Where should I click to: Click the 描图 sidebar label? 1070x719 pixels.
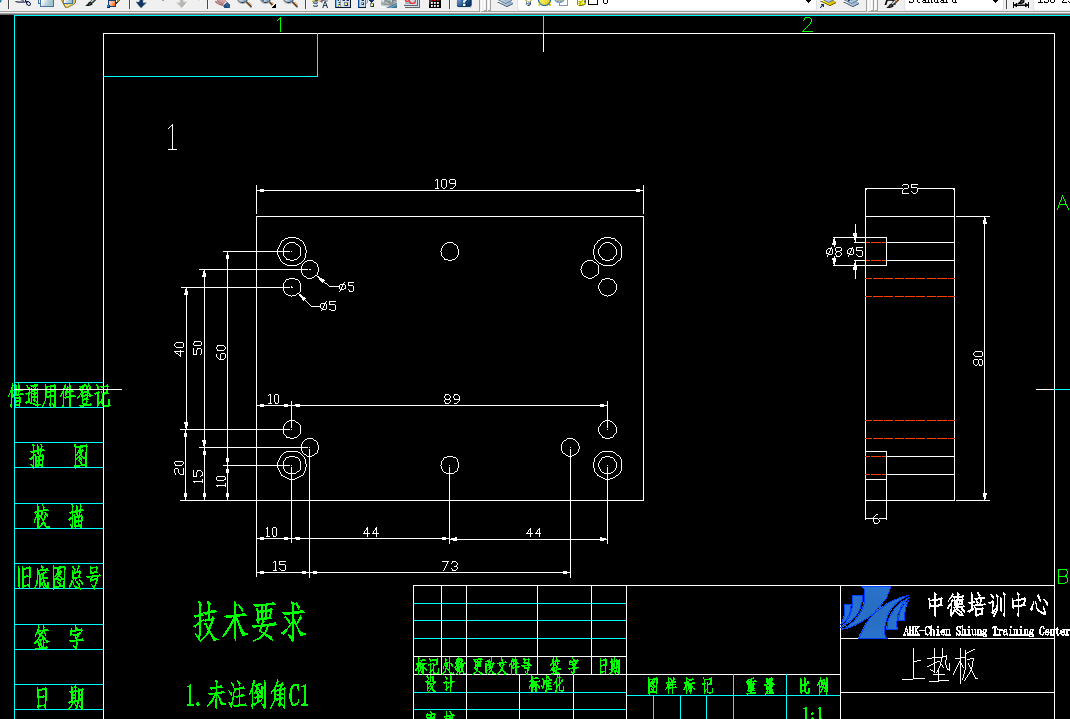(59, 456)
